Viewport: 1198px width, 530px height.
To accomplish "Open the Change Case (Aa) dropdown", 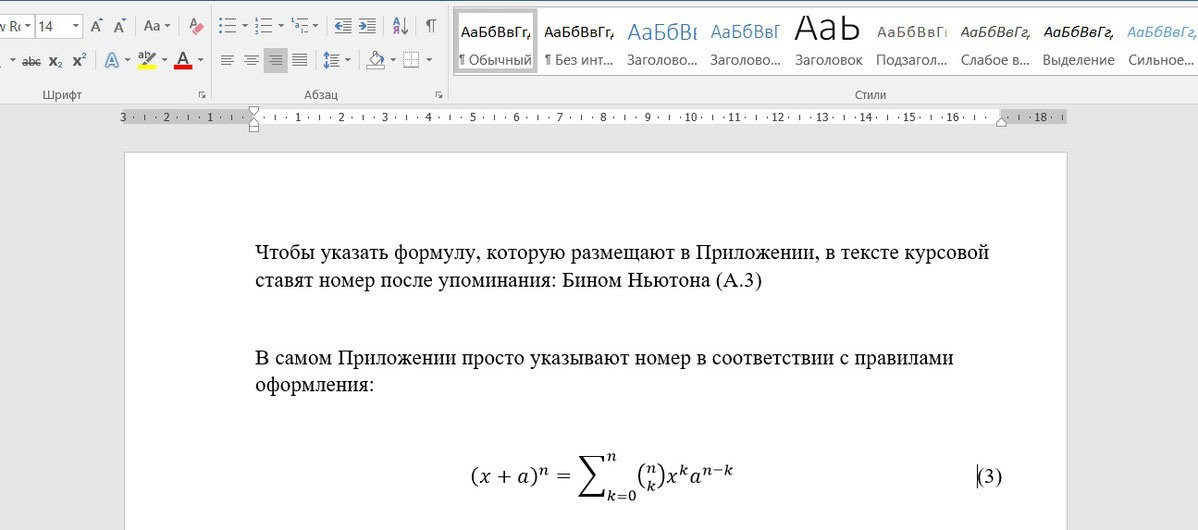I will pyautogui.click(x=166, y=25).
